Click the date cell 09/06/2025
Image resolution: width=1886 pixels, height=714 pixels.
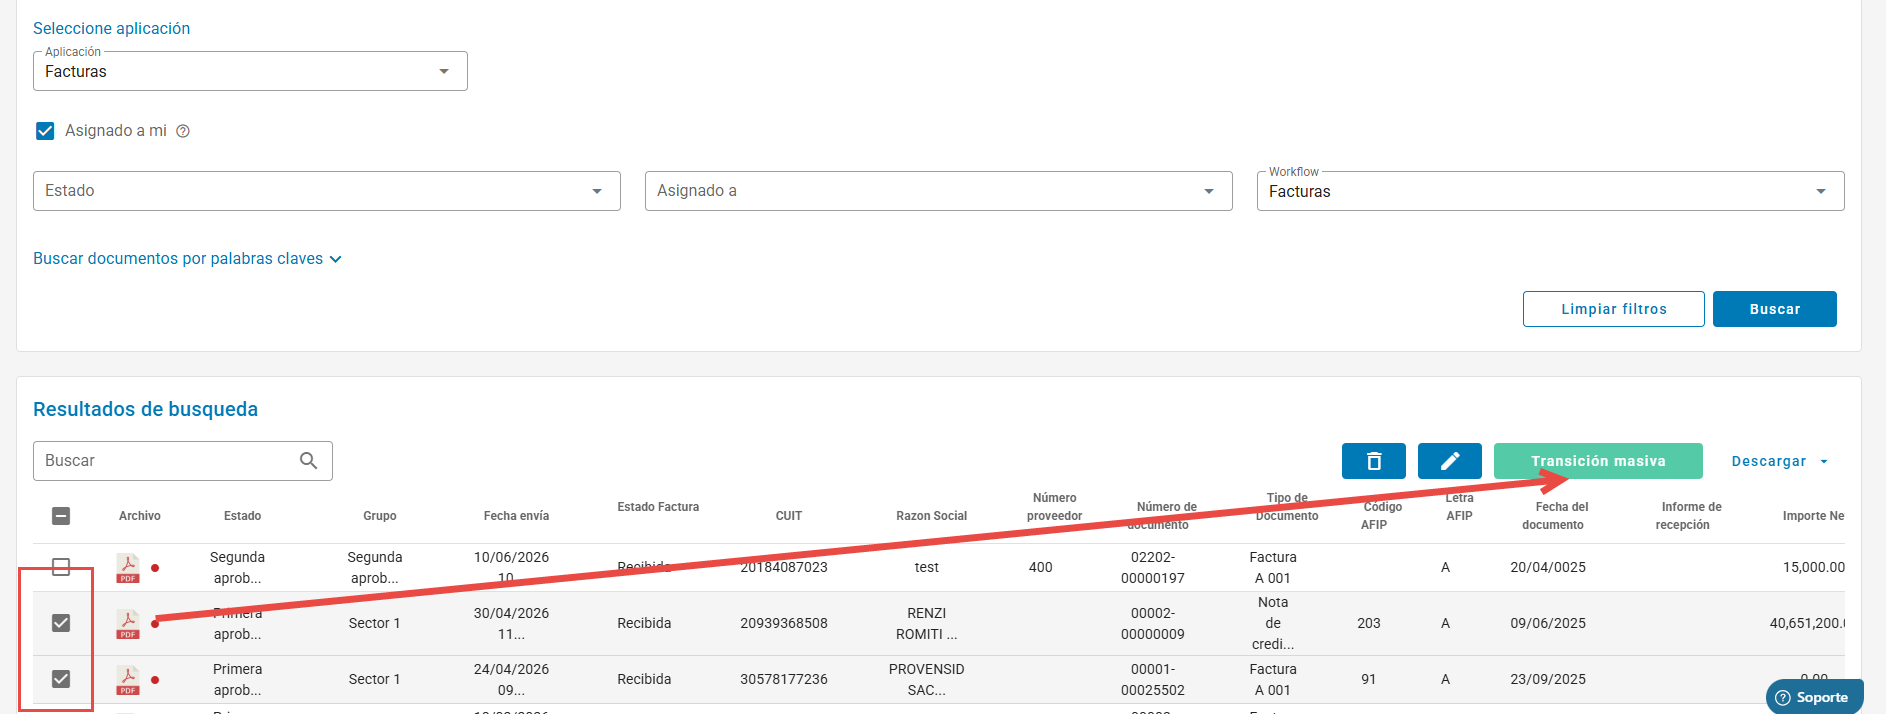click(1548, 623)
